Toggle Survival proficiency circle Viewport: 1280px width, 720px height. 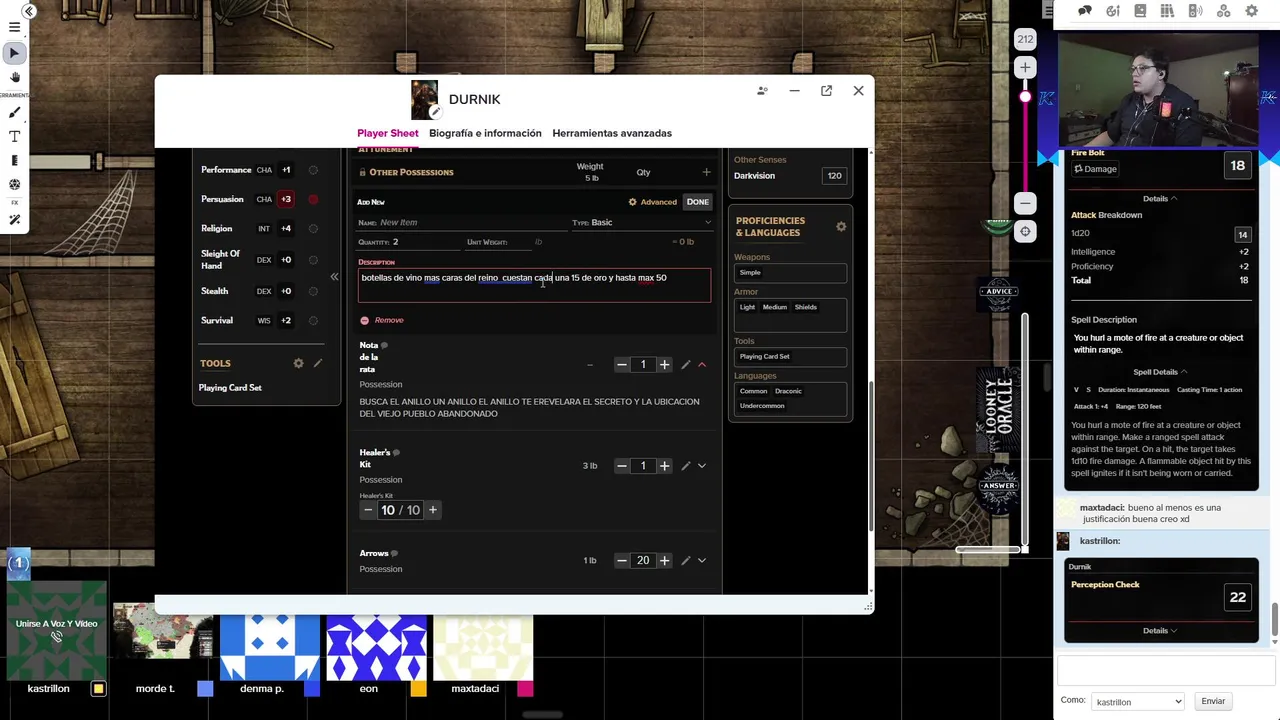(313, 320)
